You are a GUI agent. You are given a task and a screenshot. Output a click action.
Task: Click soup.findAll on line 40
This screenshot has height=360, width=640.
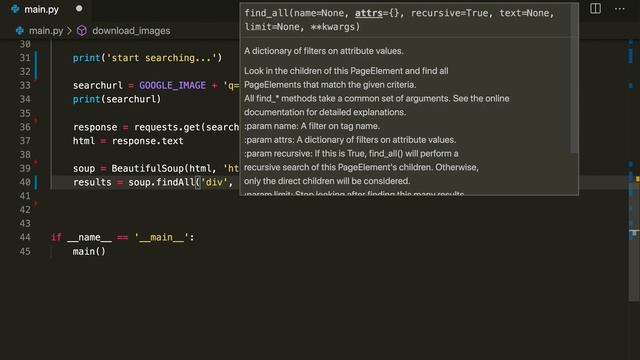pyautogui.click(x=161, y=182)
